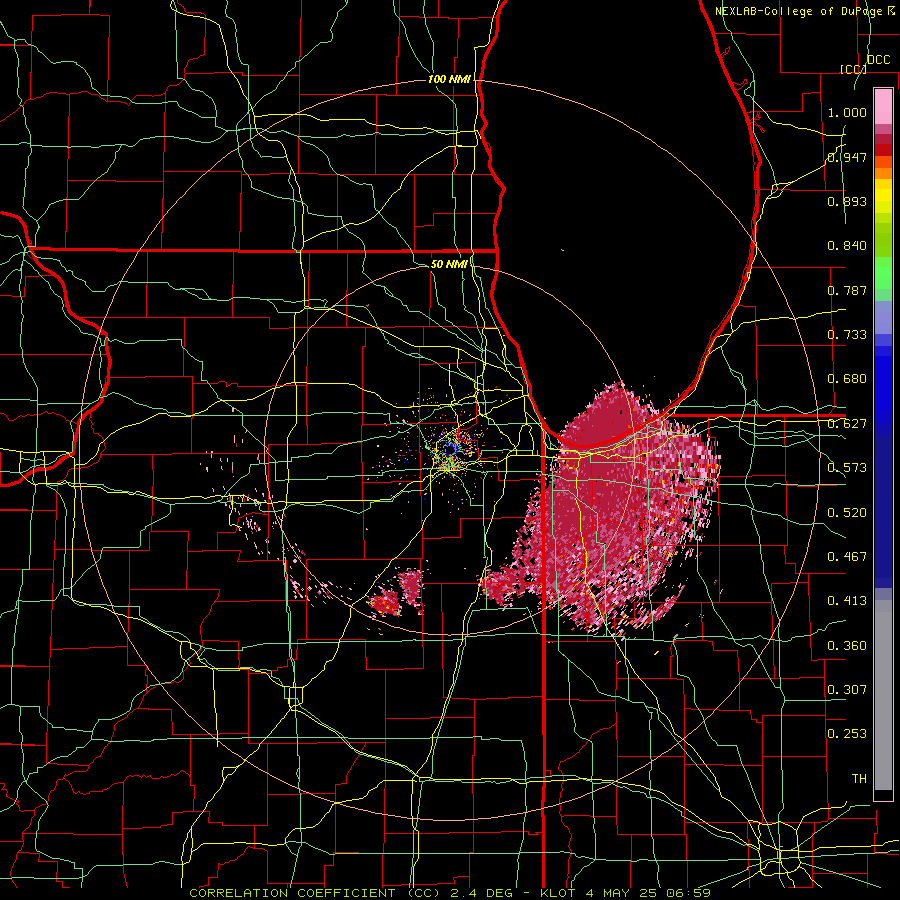Click the CORRELATION COEFFICIENT (CC) footer title
The image size is (900, 900).
tap(315, 893)
